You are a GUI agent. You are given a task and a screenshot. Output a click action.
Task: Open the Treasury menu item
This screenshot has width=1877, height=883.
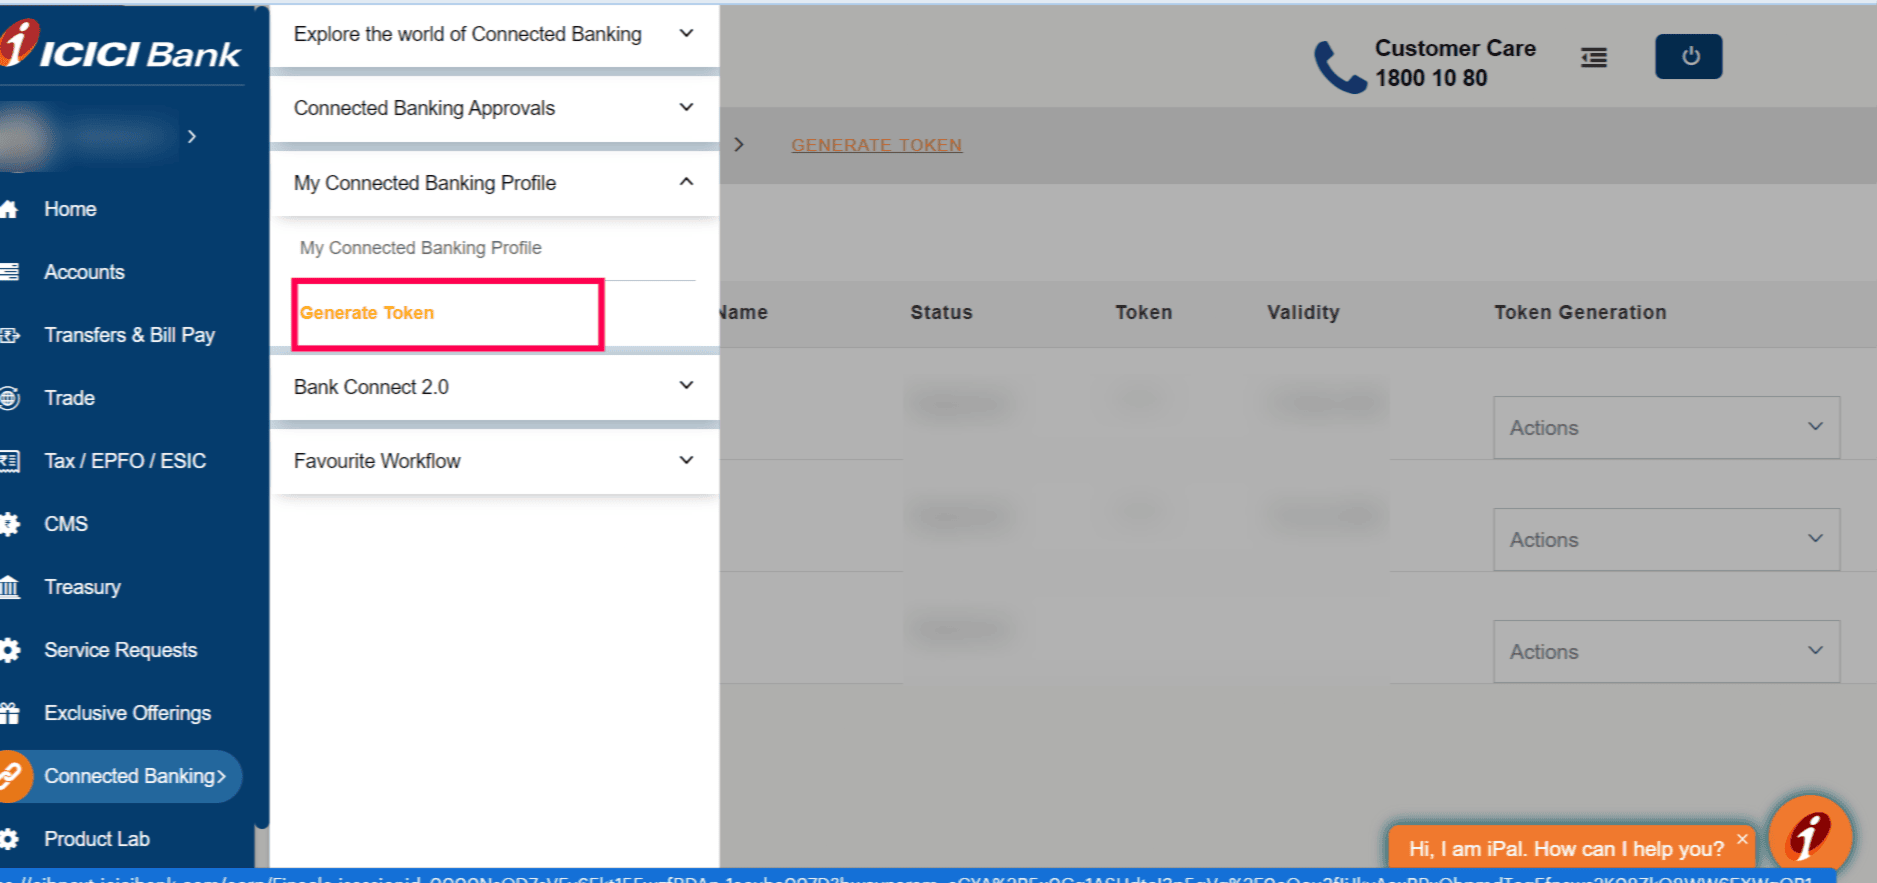tap(82, 587)
